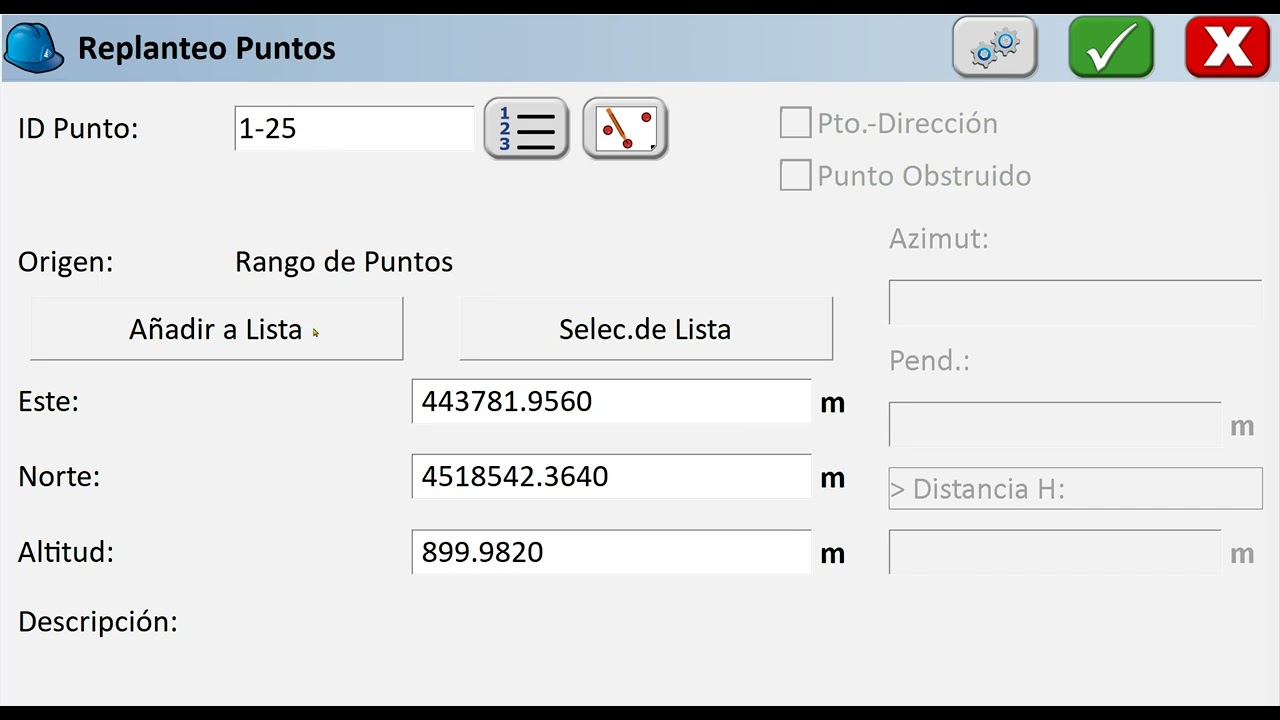Click the Pend. input field

pyautogui.click(x=1055, y=424)
